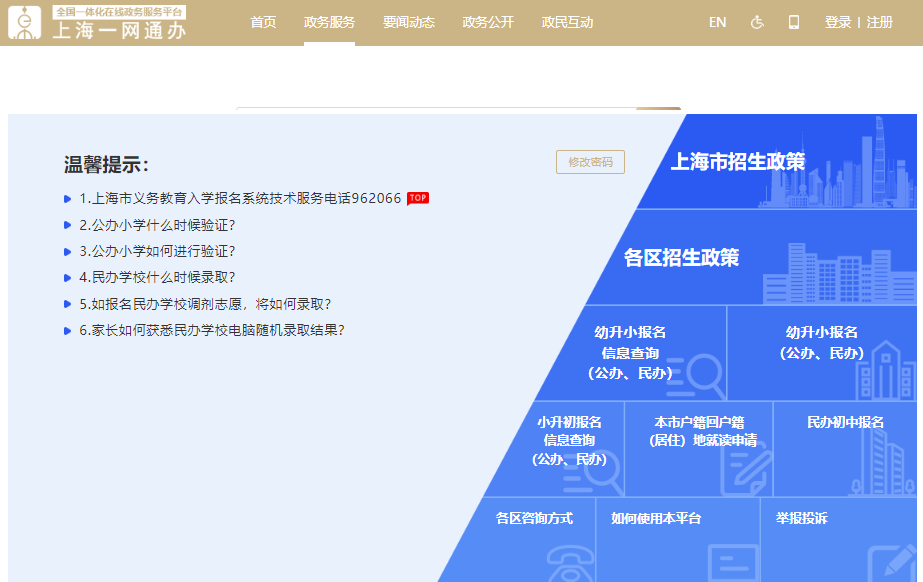Open the 首页 menu item

[262, 22]
